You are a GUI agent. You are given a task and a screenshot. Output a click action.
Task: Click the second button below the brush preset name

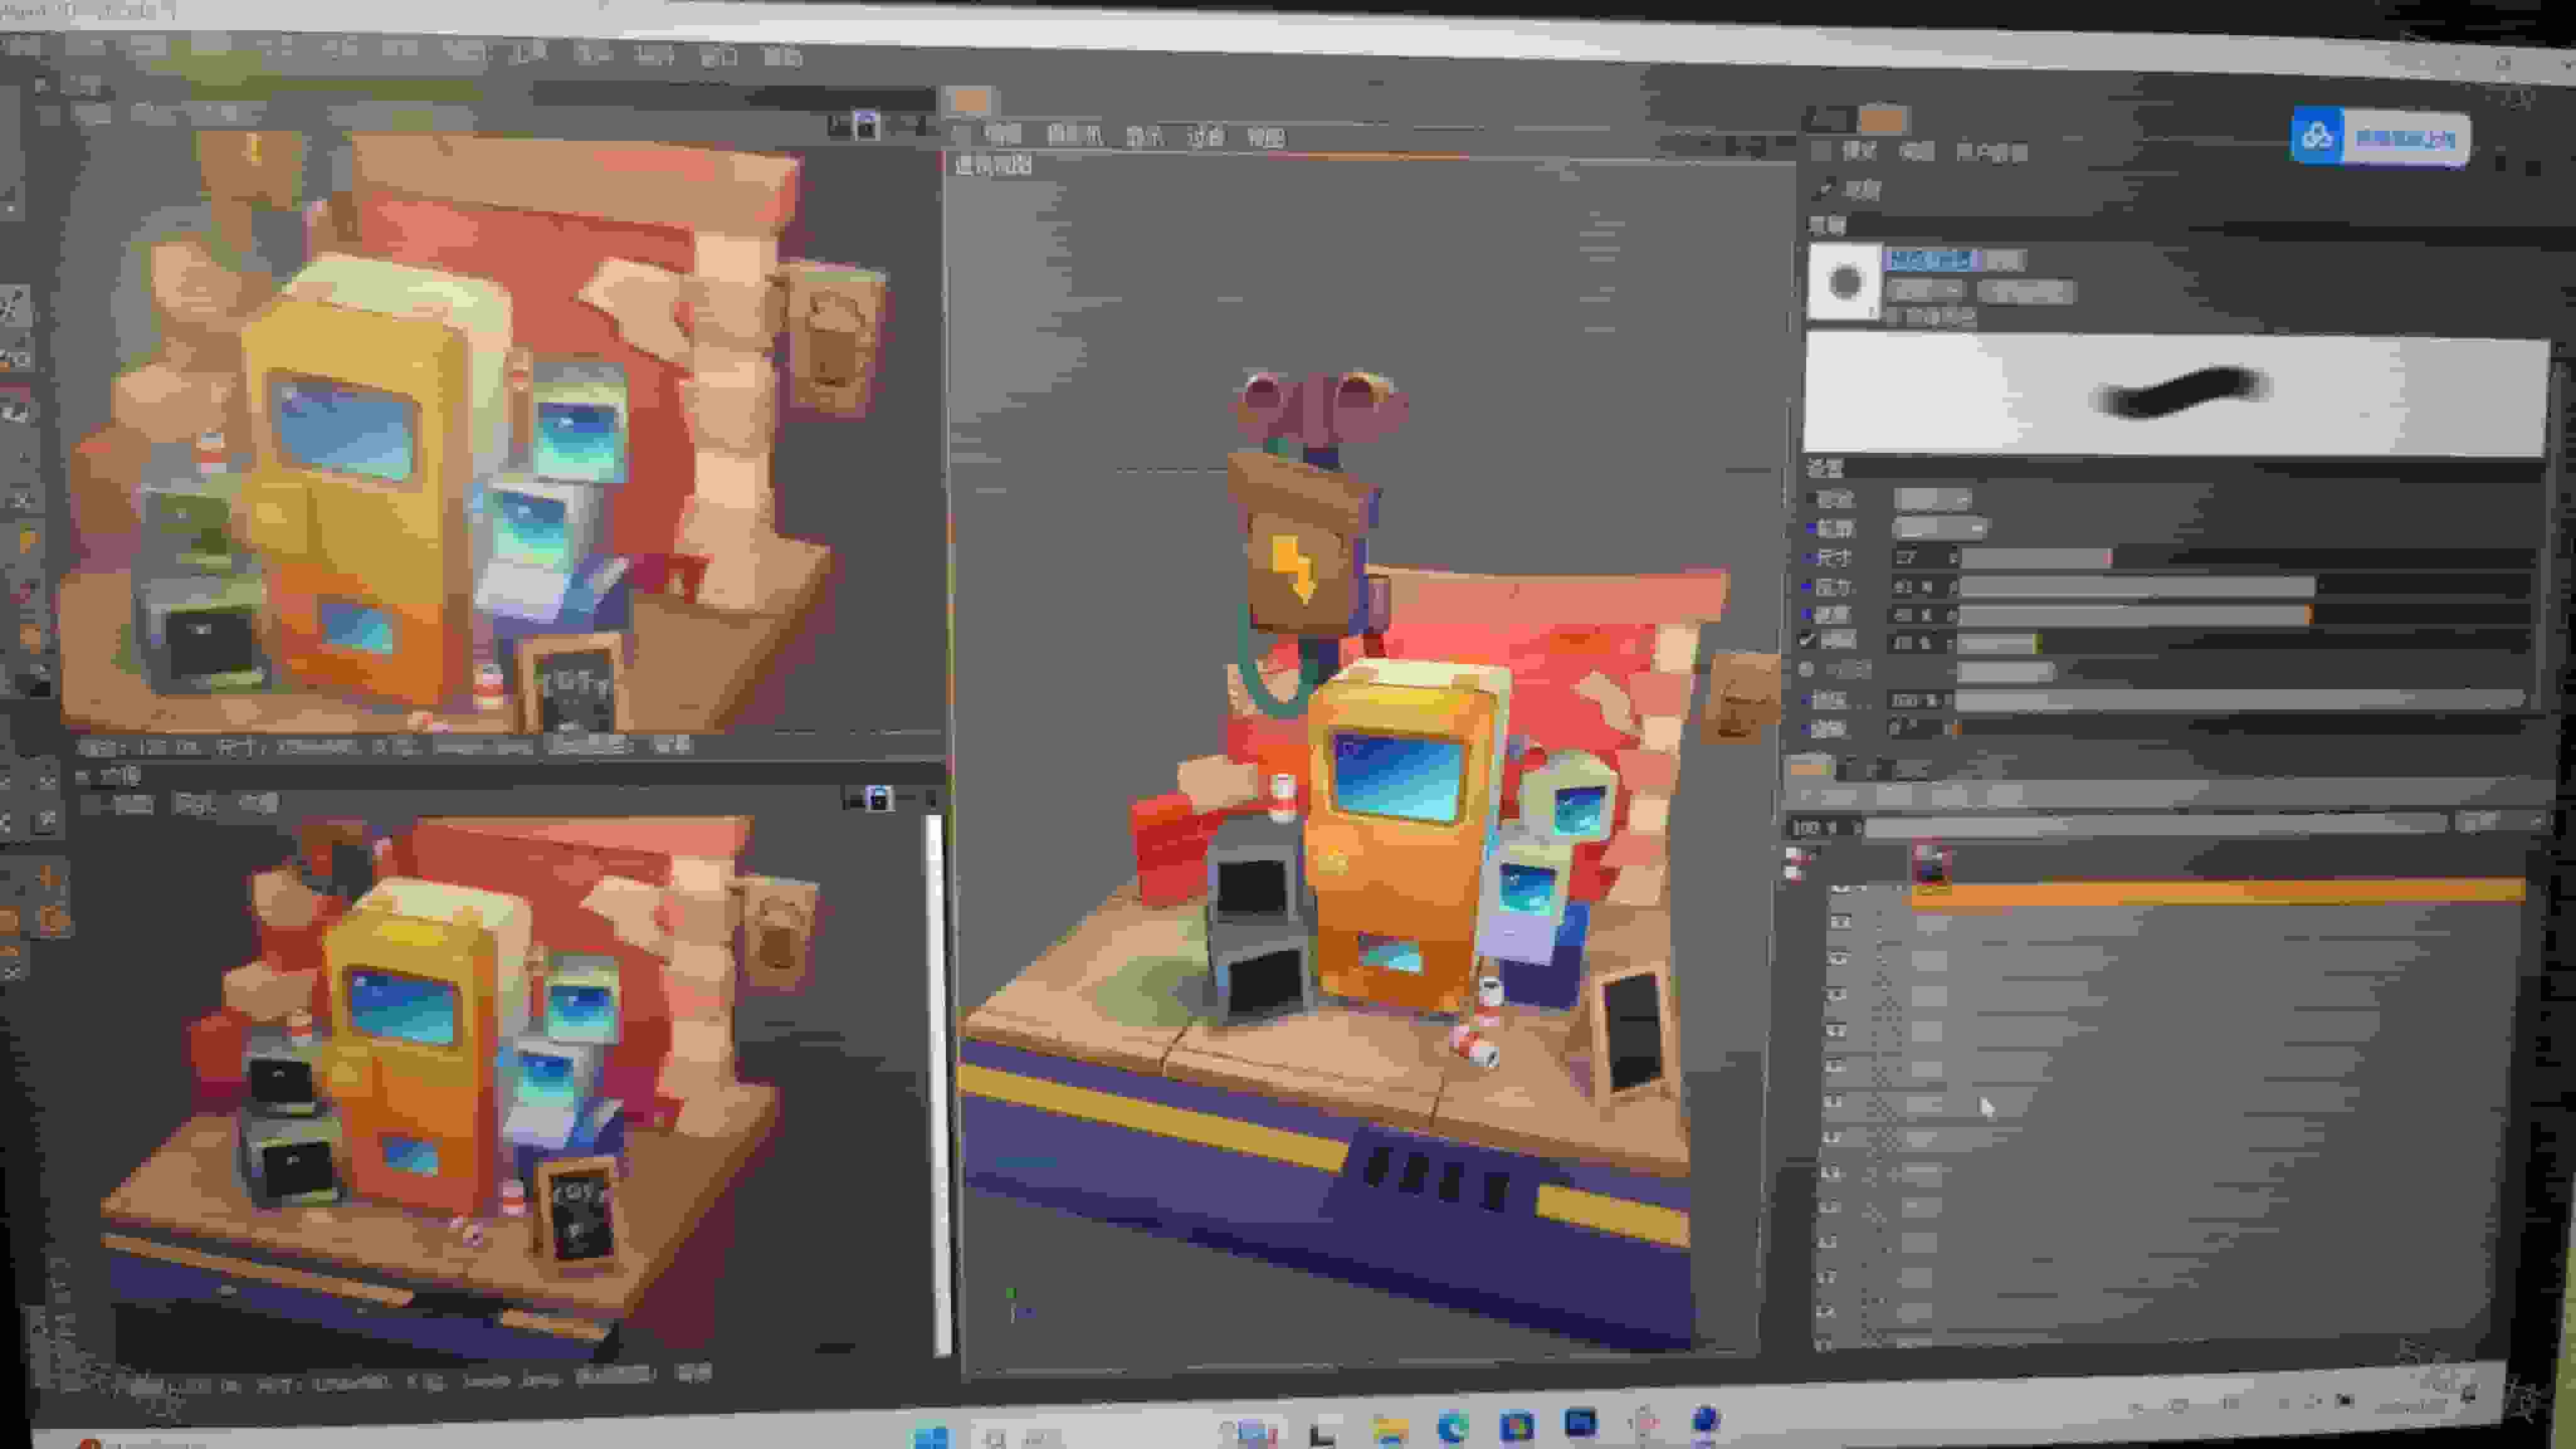pyautogui.click(x=2026, y=292)
